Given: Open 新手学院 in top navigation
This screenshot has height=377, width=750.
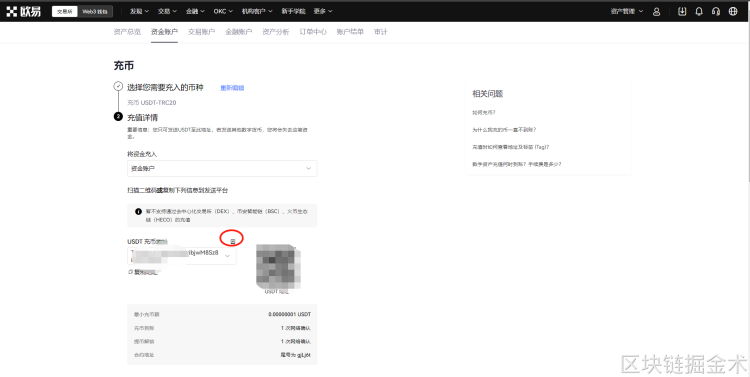Looking at the screenshot, I should coord(293,11).
